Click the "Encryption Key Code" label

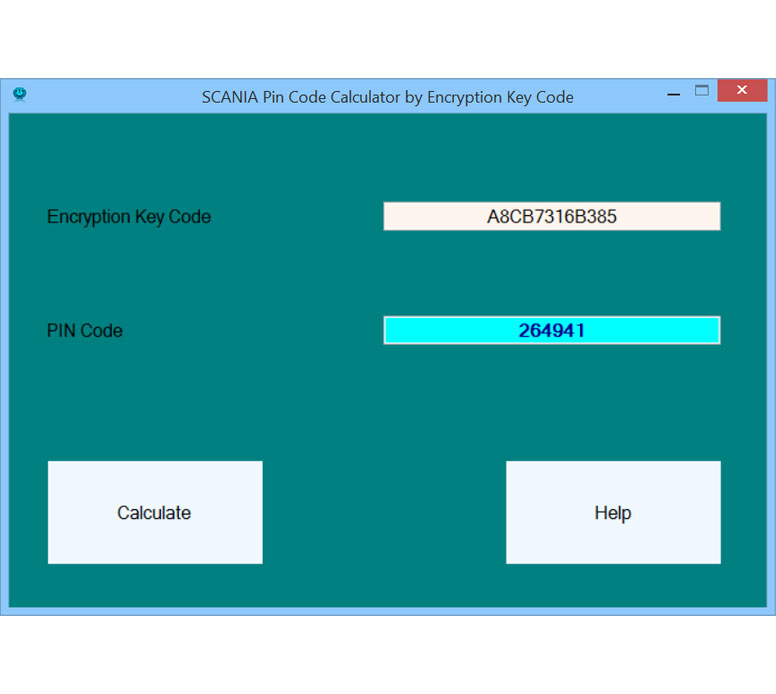tap(128, 217)
